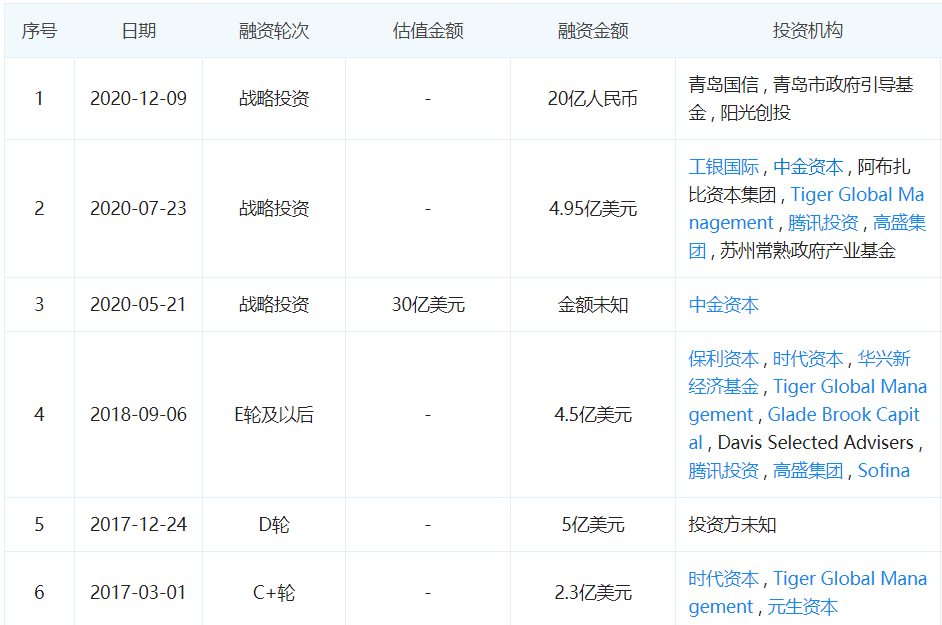This screenshot has height=625, width=942.
Task: Click 中金资本 link in the 2020-05-21 row
Action: [x=723, y=305]
